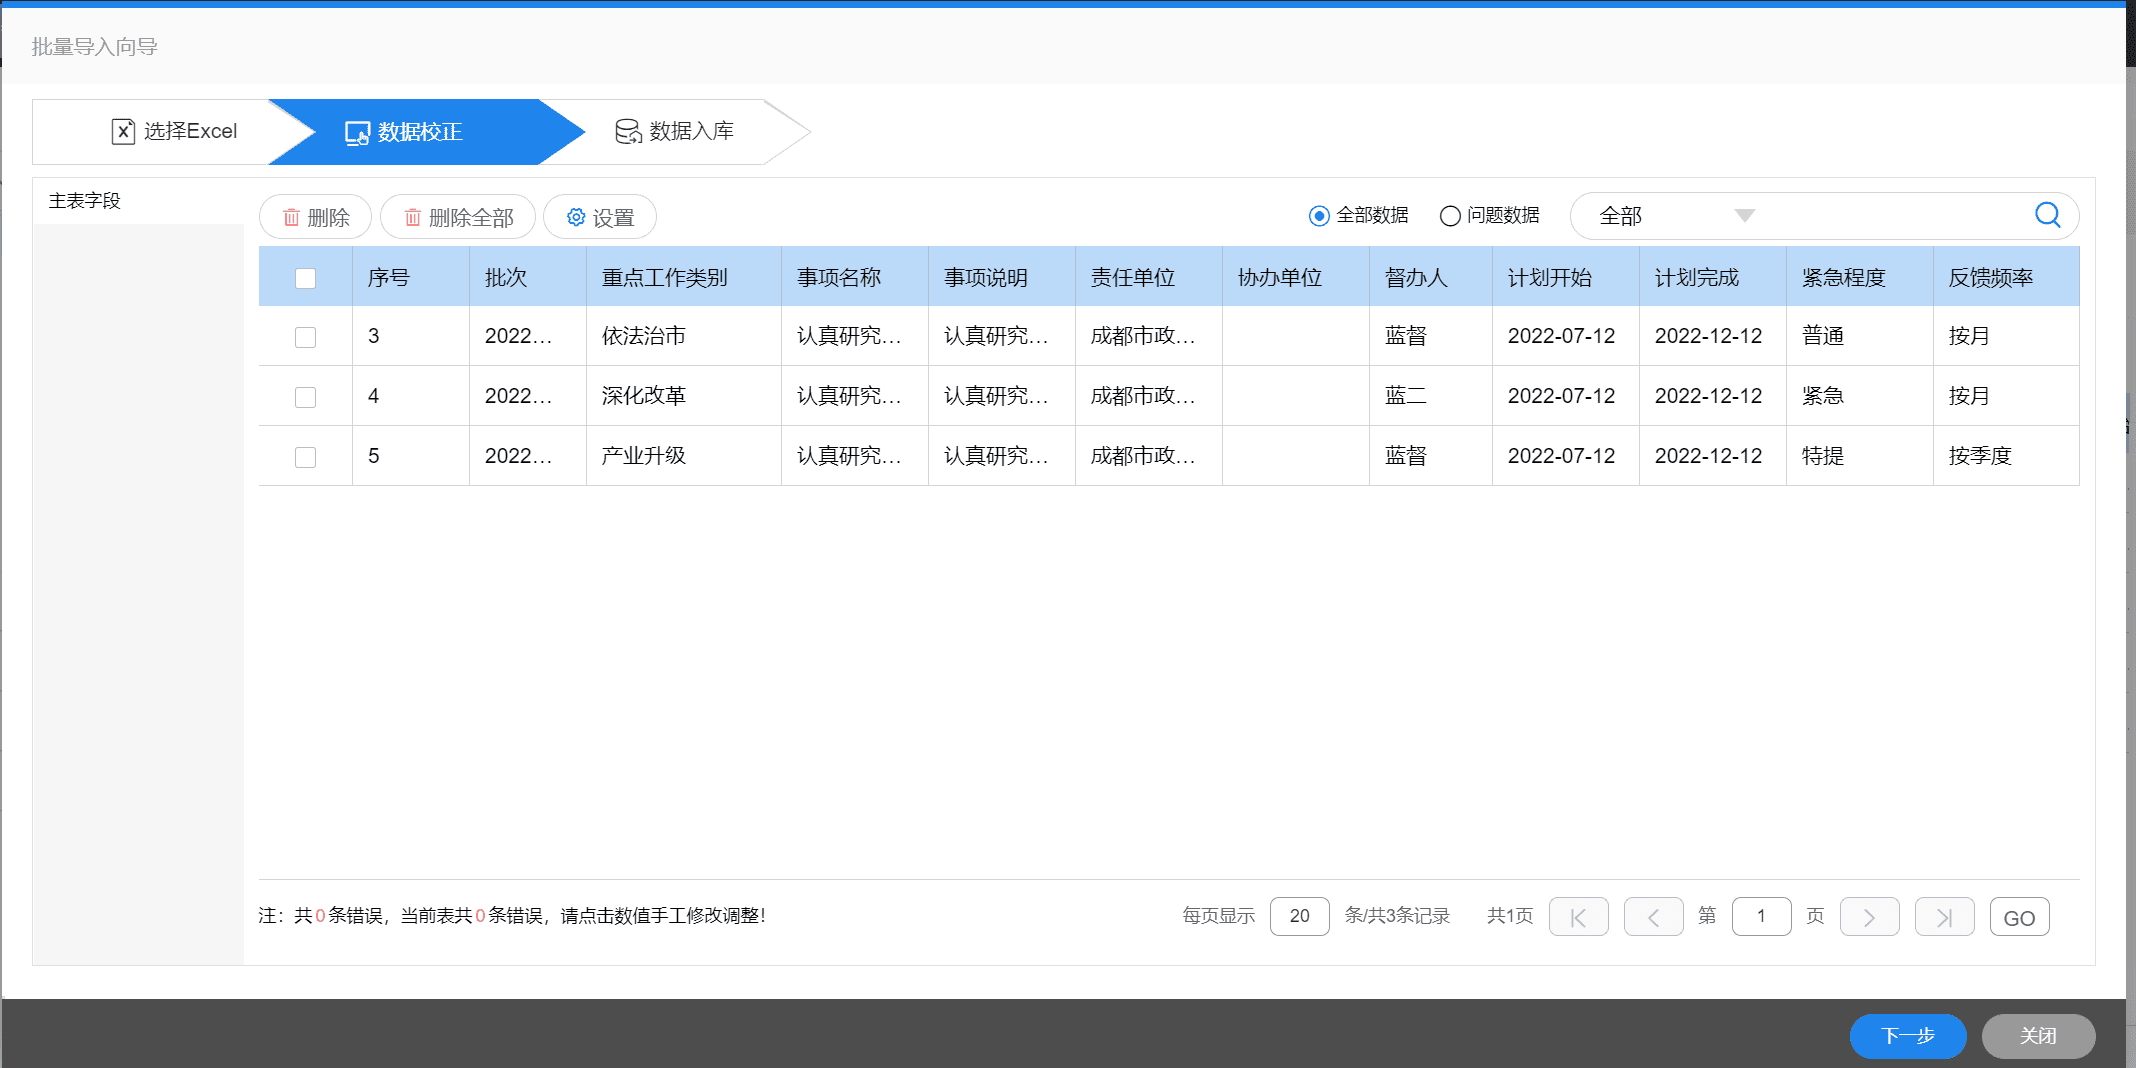Viewport: 2136px width, 1068px height.
Task: Click the 督办人 column header
Action: click(x=1431, y=277)
